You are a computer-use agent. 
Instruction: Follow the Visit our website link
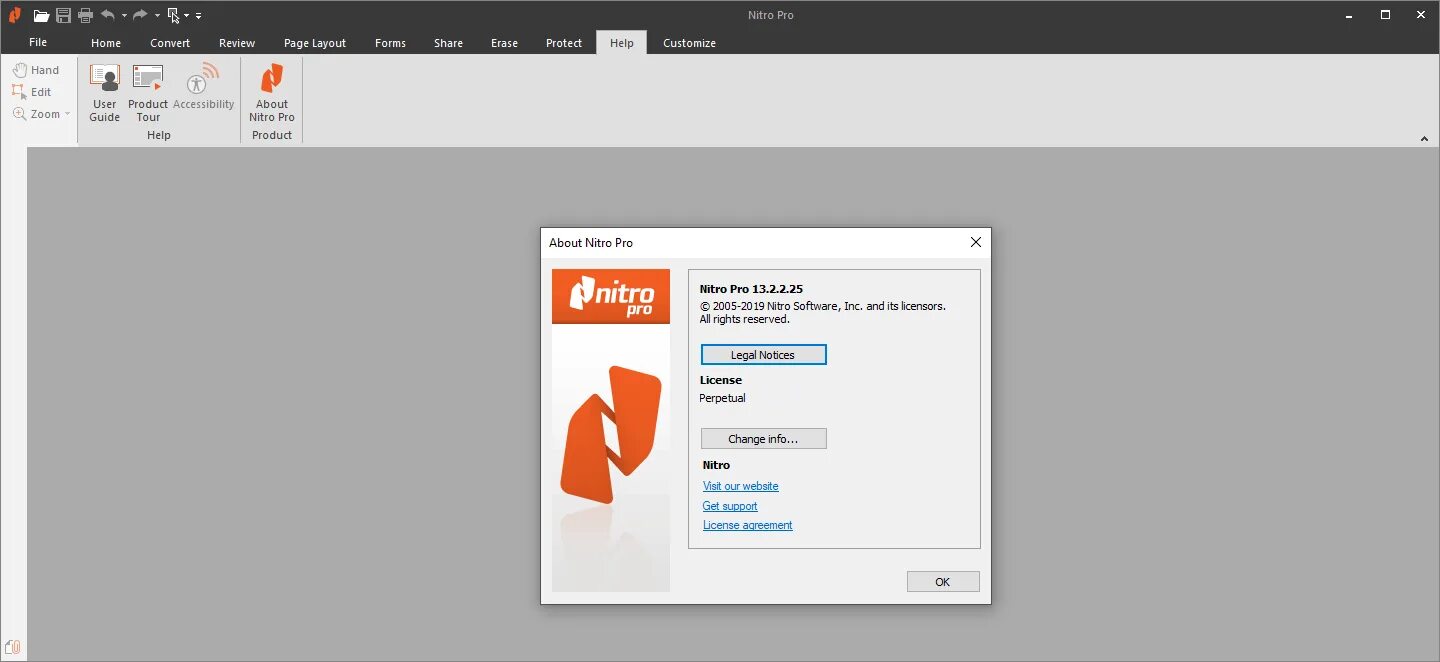click(x=741, y=486)
